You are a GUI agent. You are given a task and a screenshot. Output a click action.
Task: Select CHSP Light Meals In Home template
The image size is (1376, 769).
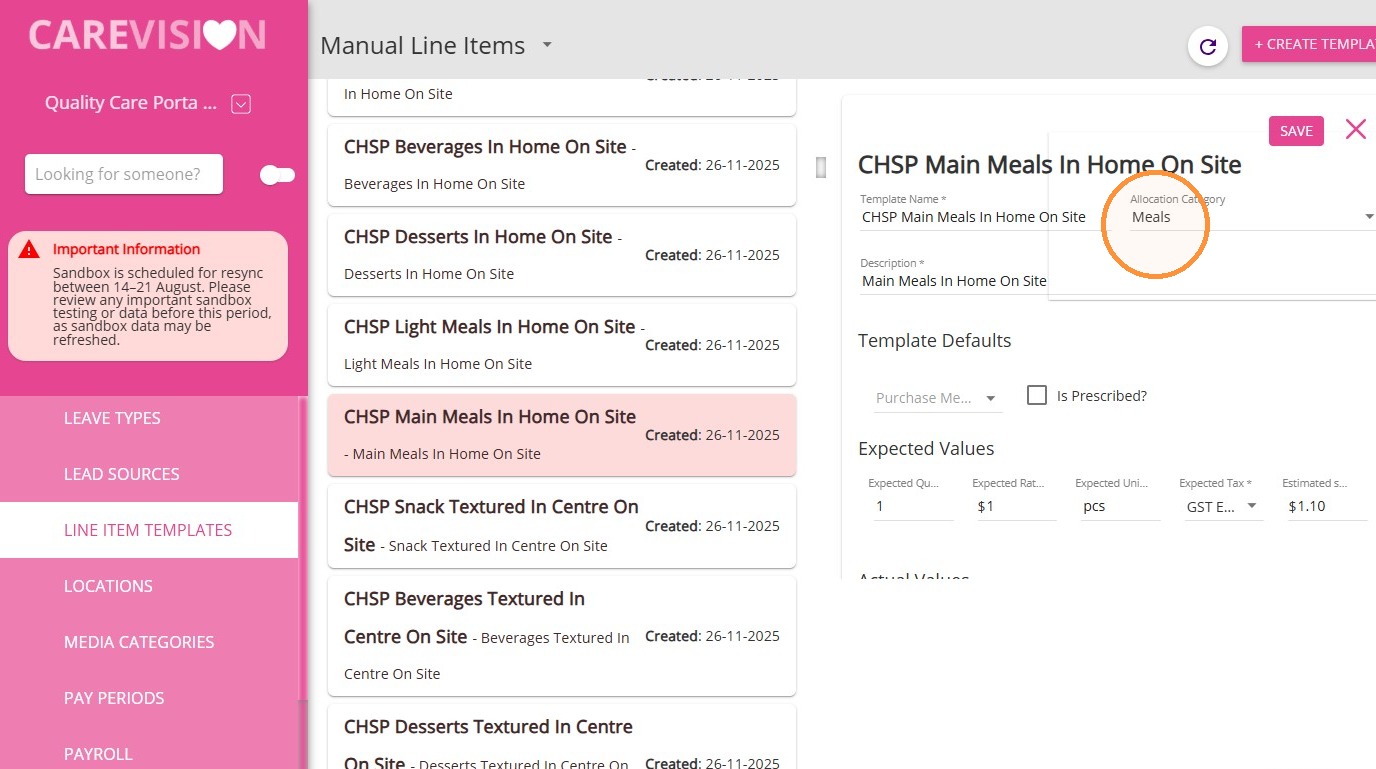562,344
